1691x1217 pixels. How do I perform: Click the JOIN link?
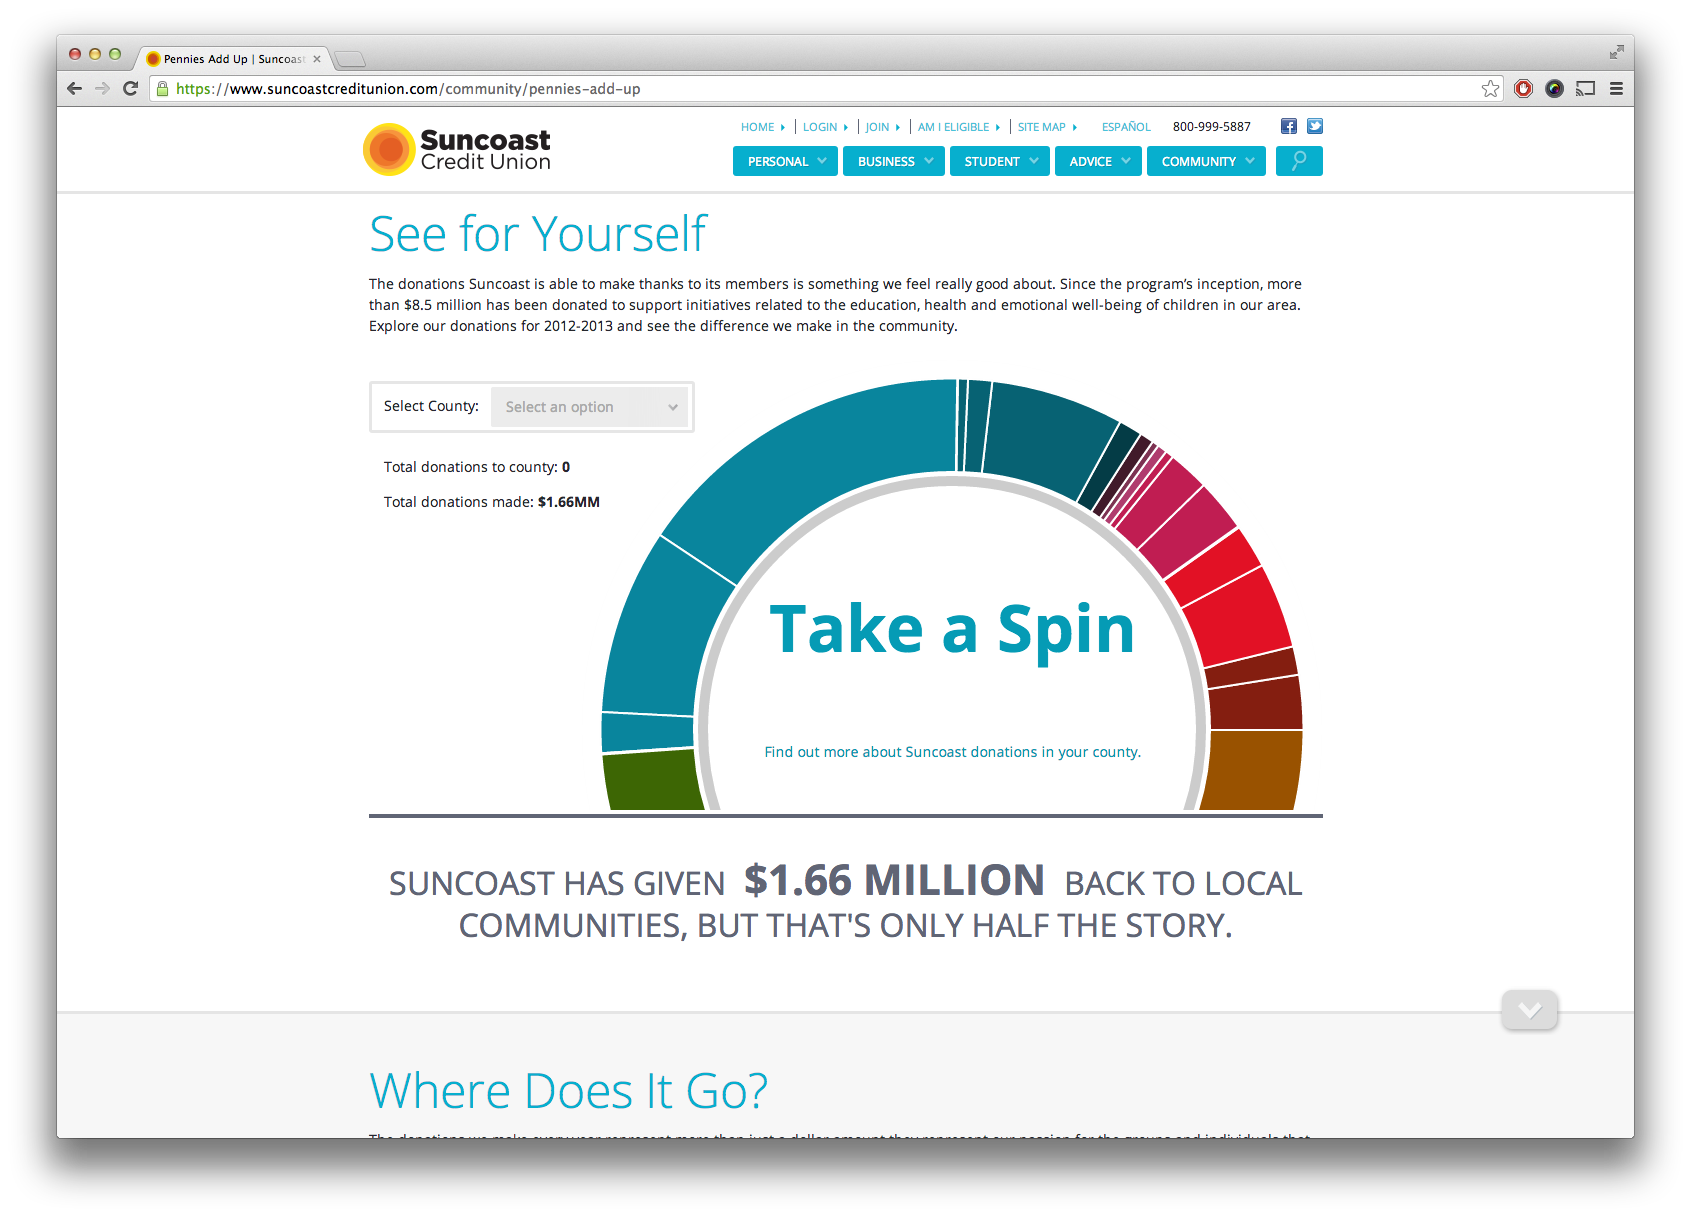pos(876,126)
